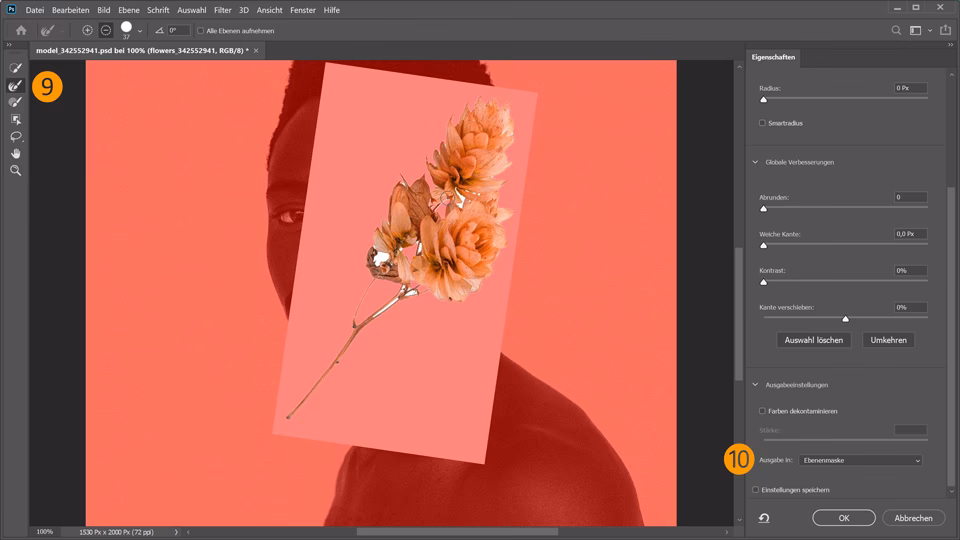
Task: Enable Einstellungen speichern checkbox
Action: 756,490
